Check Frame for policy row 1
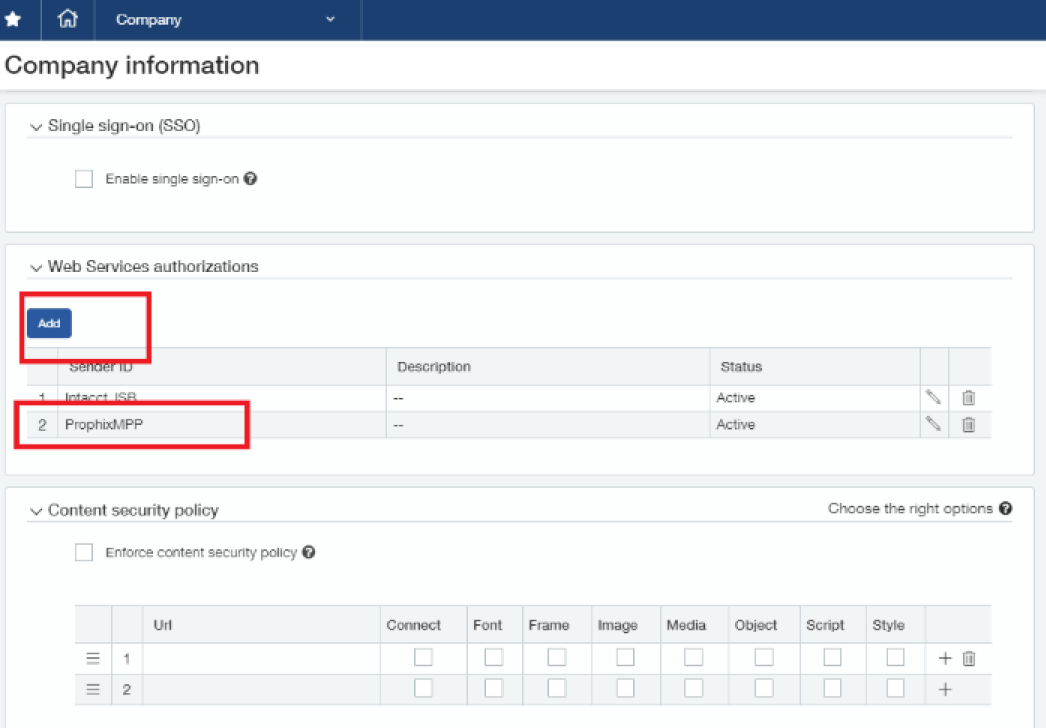The image size is (1046, 728). (556, 657)
